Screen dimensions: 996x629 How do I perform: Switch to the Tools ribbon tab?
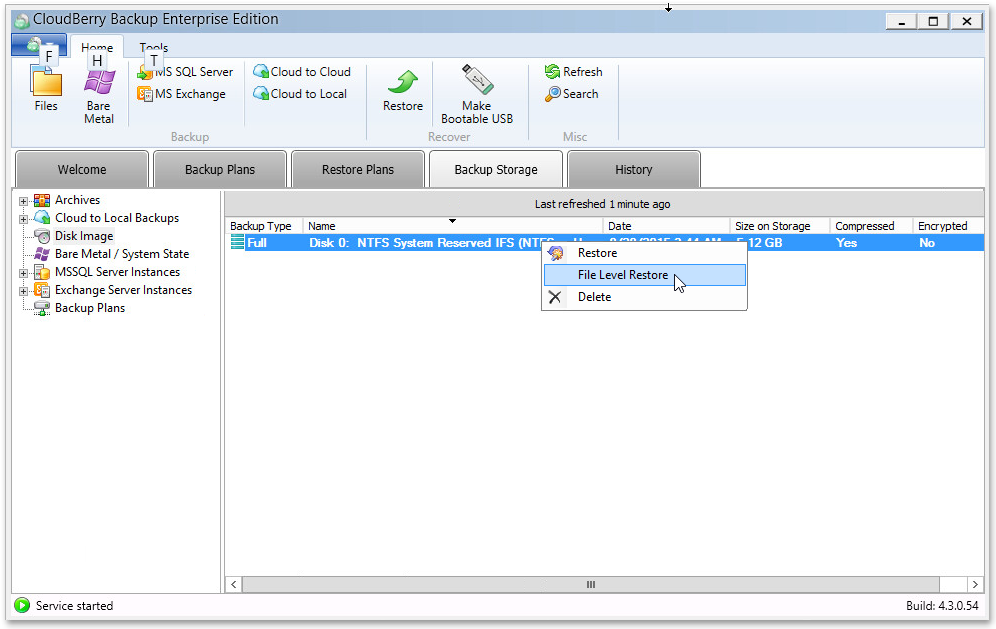coord(154,47)
